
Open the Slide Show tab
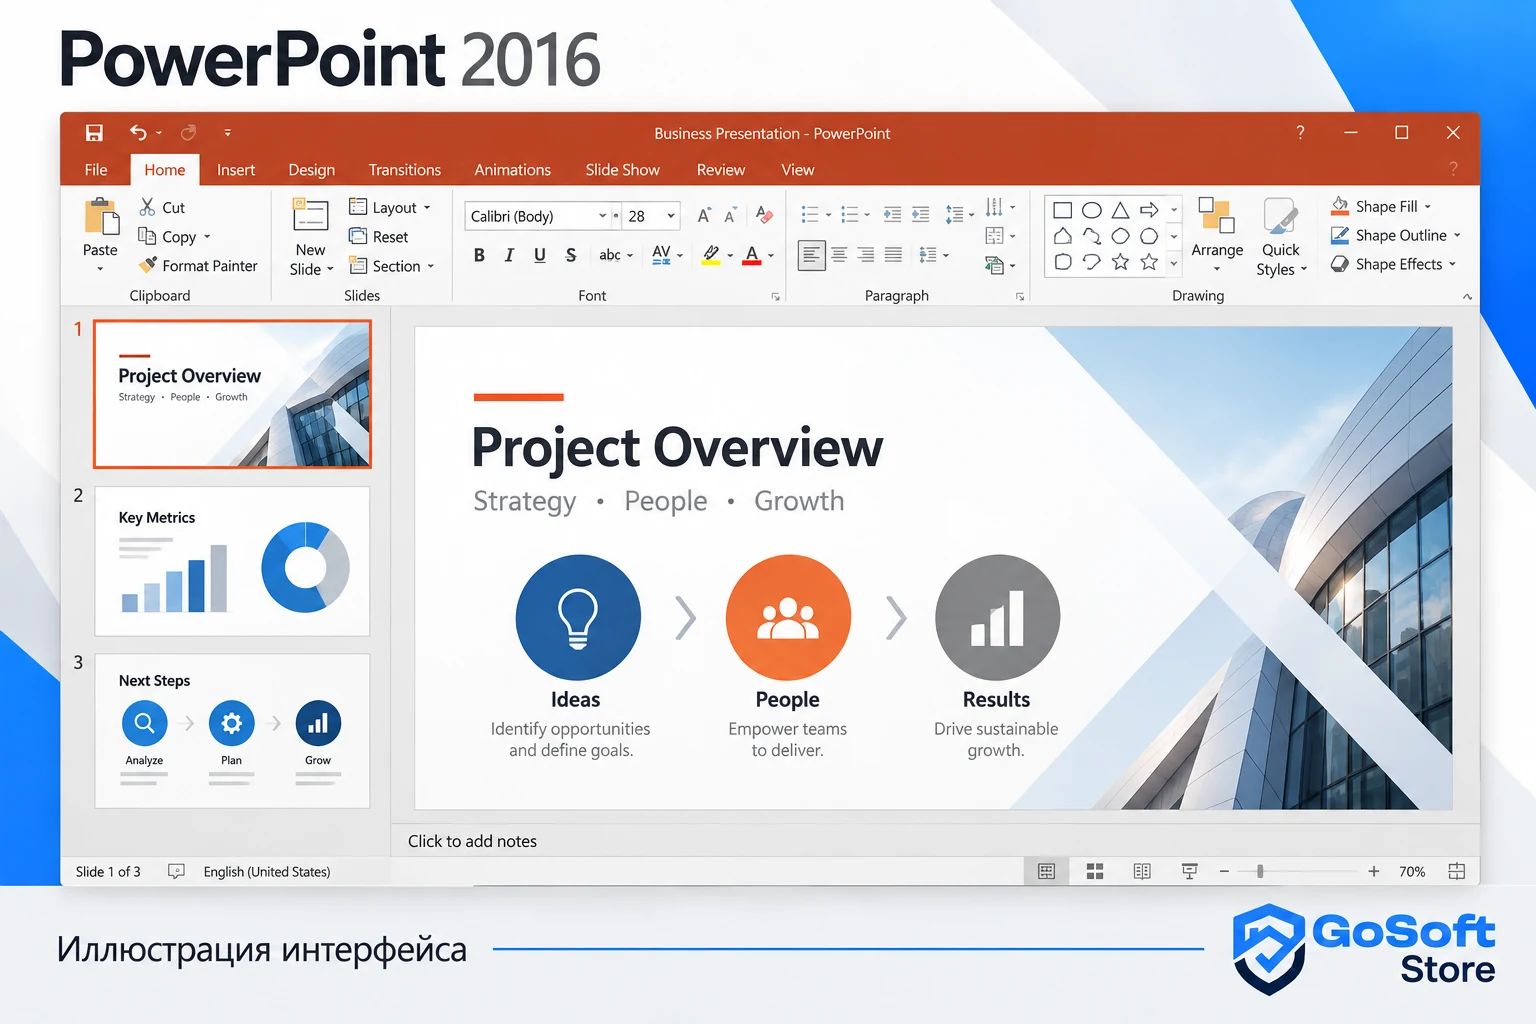point(622,170)
